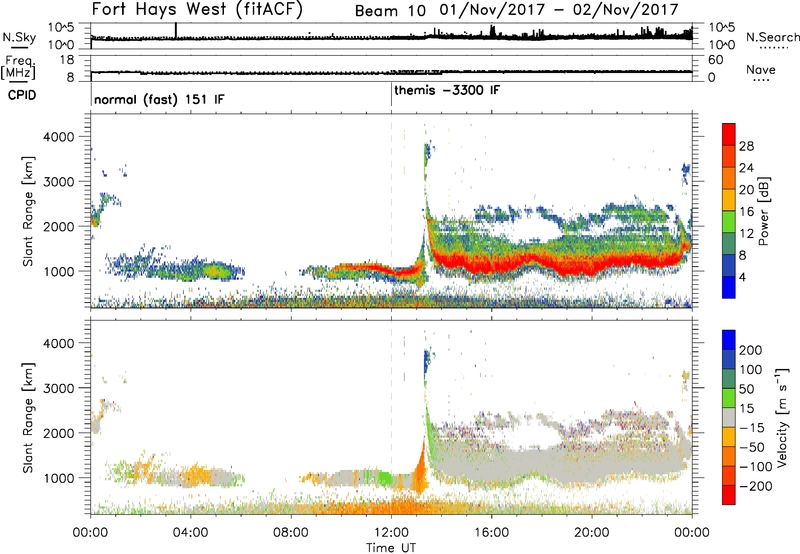Click the 08:00 time axis label
Screen dimensions: 800x554
coord(291,533)
